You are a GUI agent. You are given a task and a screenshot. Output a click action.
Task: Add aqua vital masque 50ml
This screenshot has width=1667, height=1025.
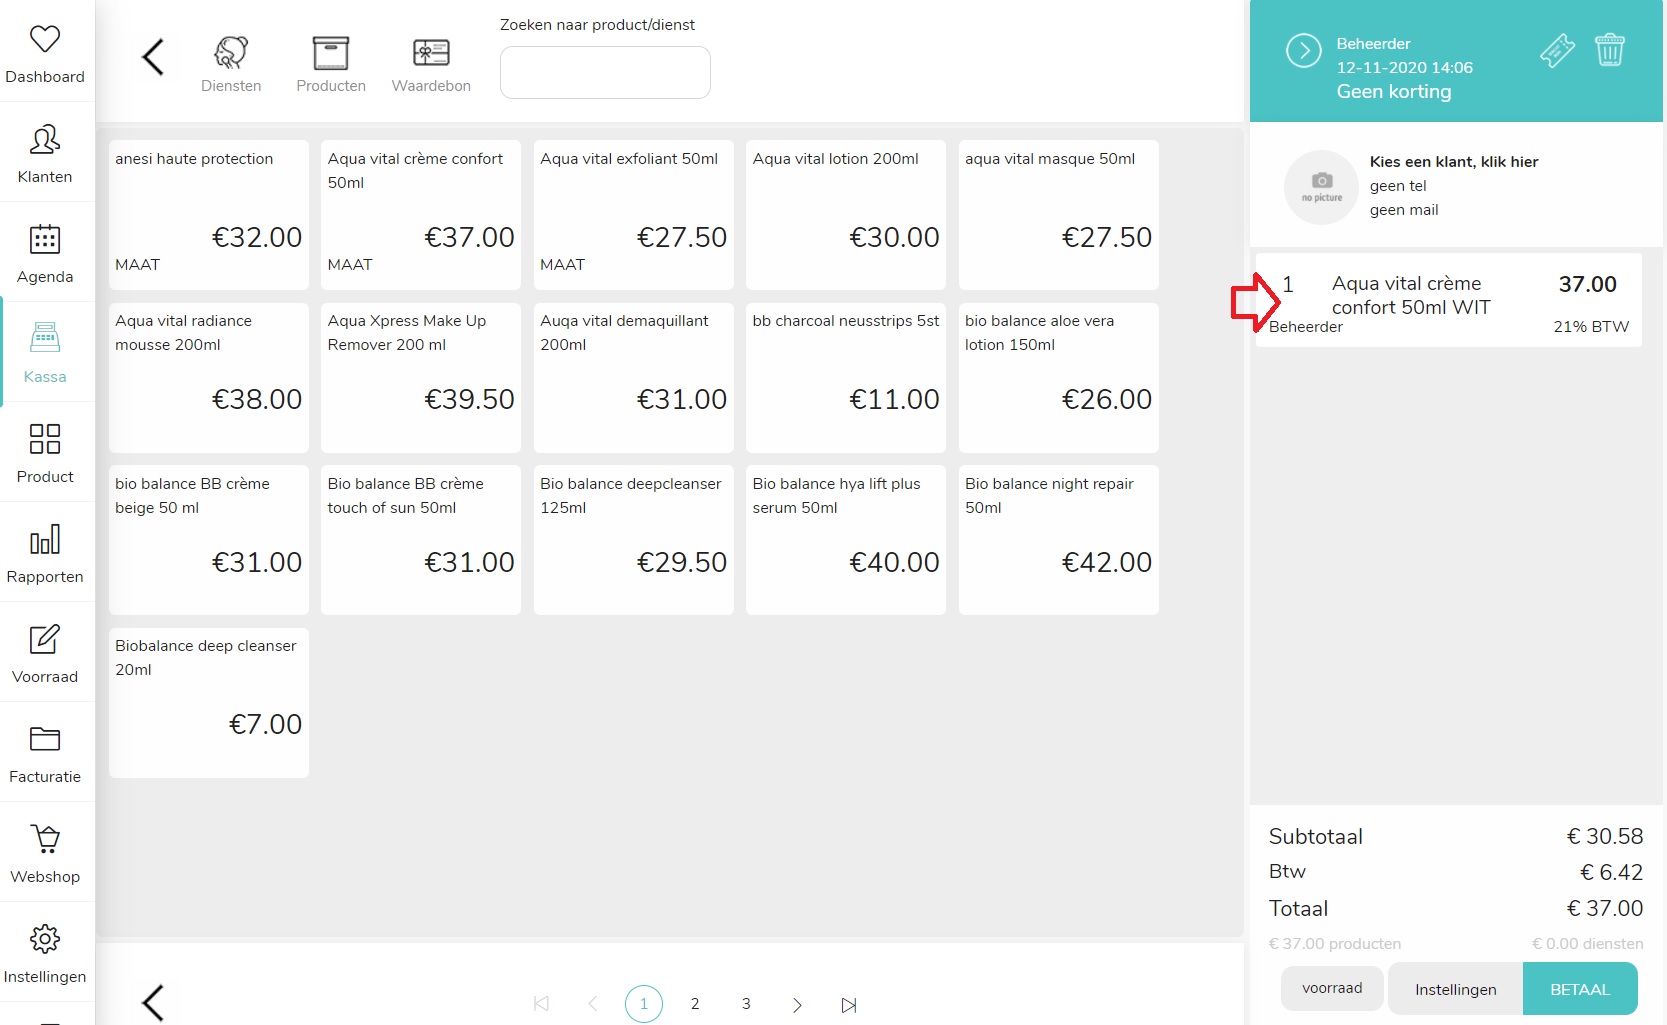1059,215
